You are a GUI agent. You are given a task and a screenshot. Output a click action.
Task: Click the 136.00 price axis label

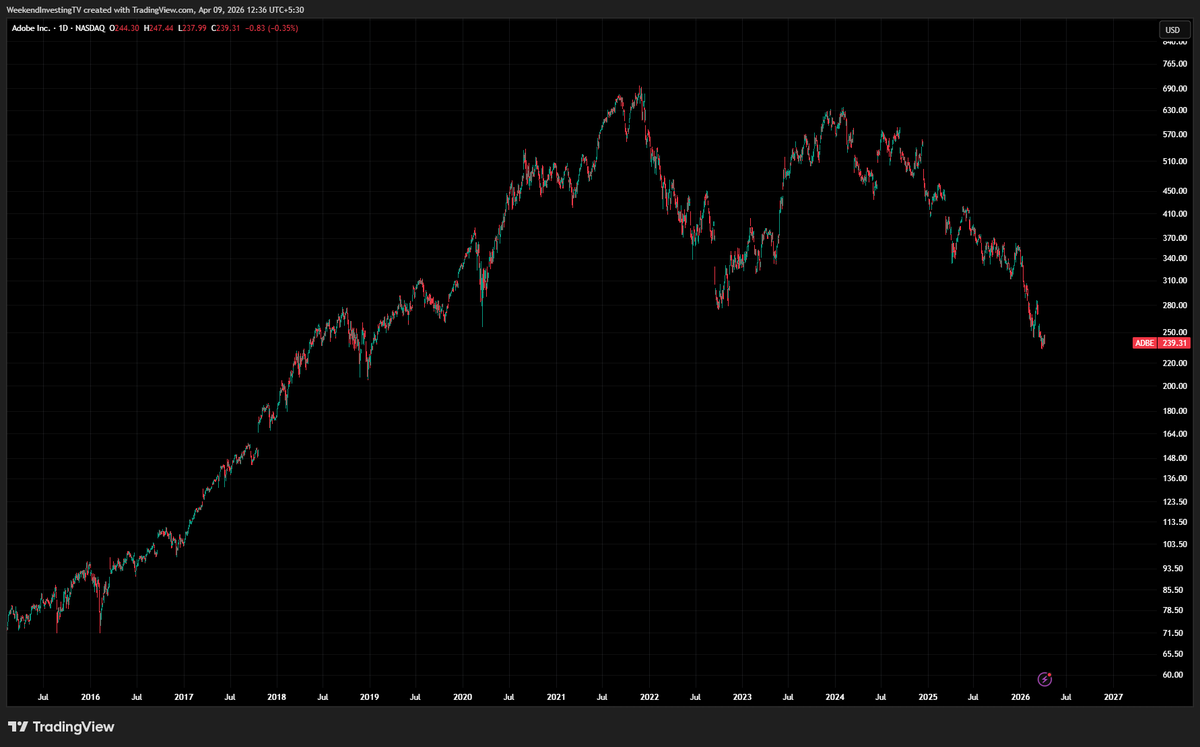1174,477
